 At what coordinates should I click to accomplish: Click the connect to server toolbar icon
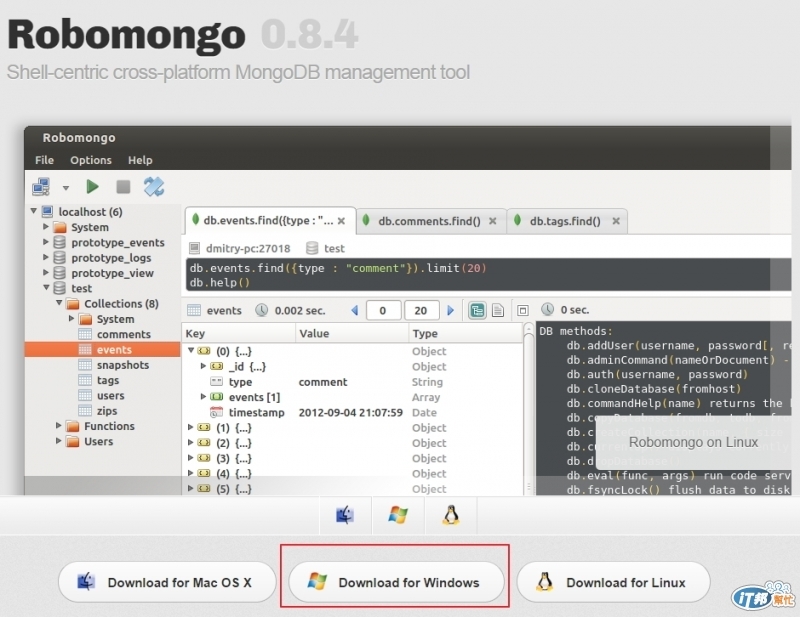tap(41, 187)
